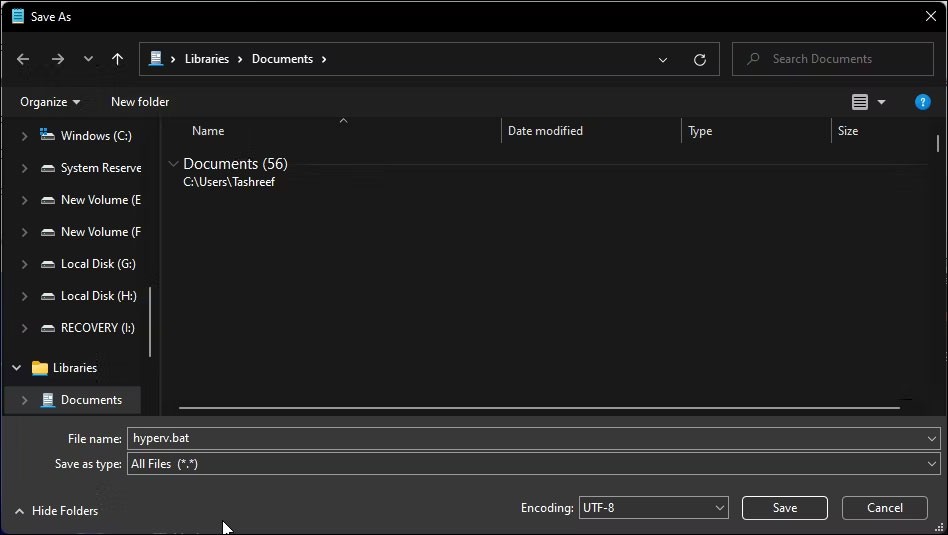
Task: Click the Forward navigation arrow
Action: coord(57,59)
